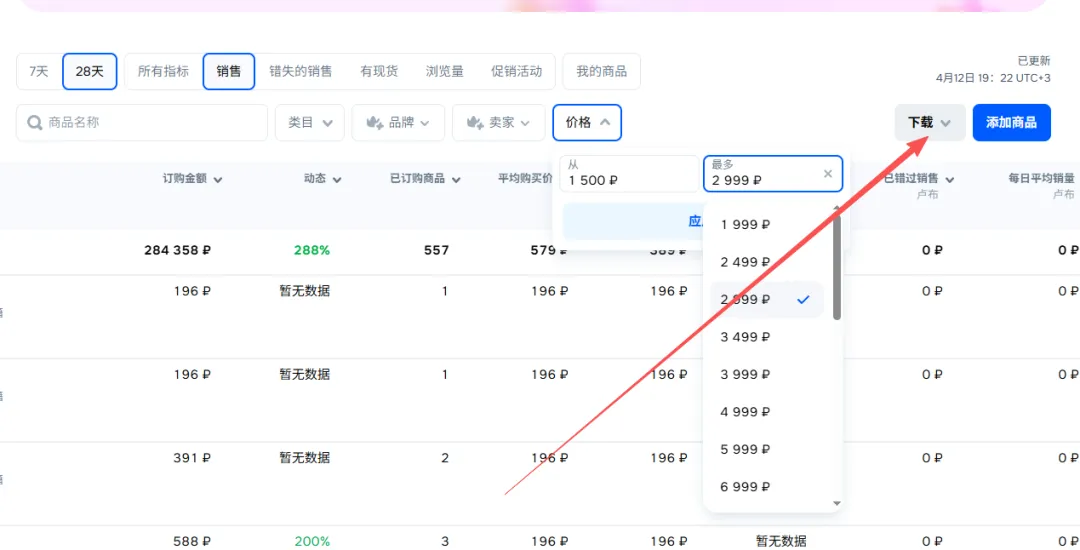This screenshot has width=1080, height=550.
Task: Switch to 销售 tab
Action: 229,72
